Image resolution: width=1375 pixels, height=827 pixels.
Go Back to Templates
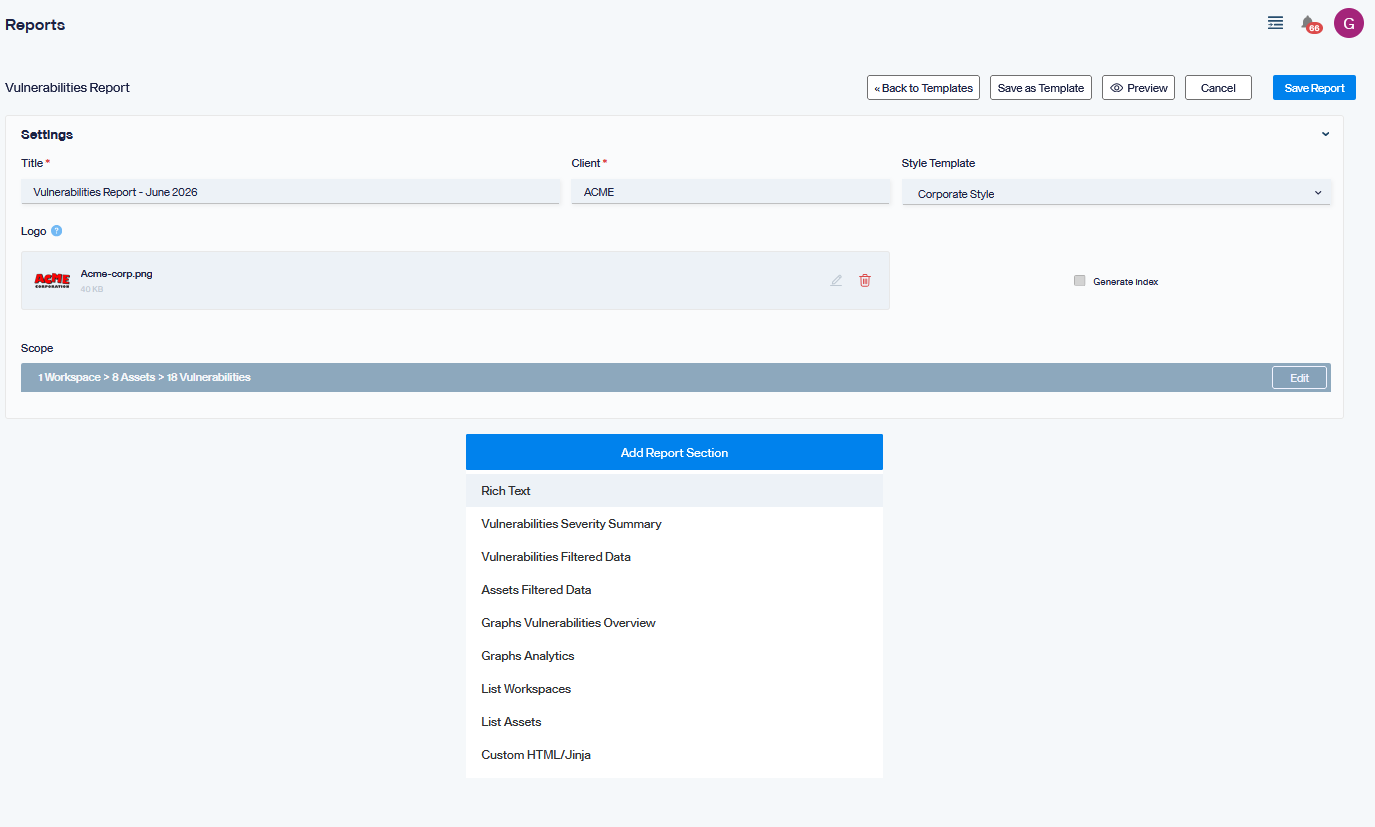coord(923,88)
